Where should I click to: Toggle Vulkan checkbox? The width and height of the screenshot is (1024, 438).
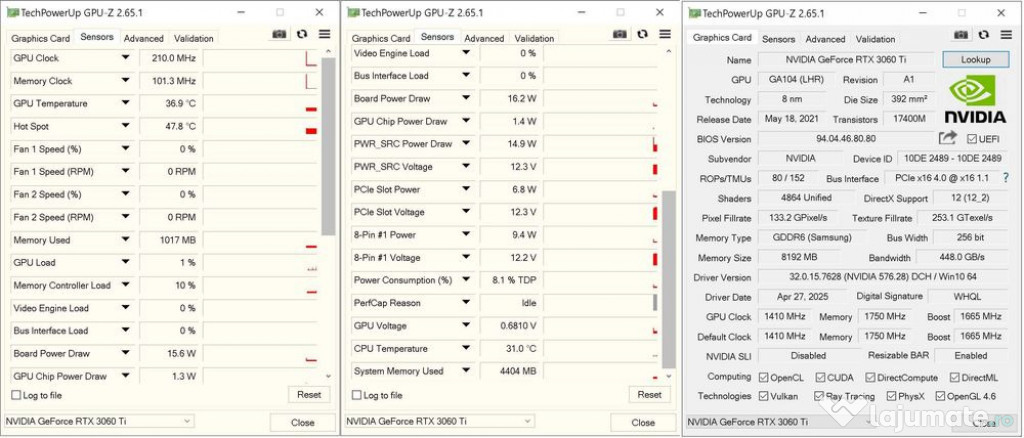coord(763,396)
